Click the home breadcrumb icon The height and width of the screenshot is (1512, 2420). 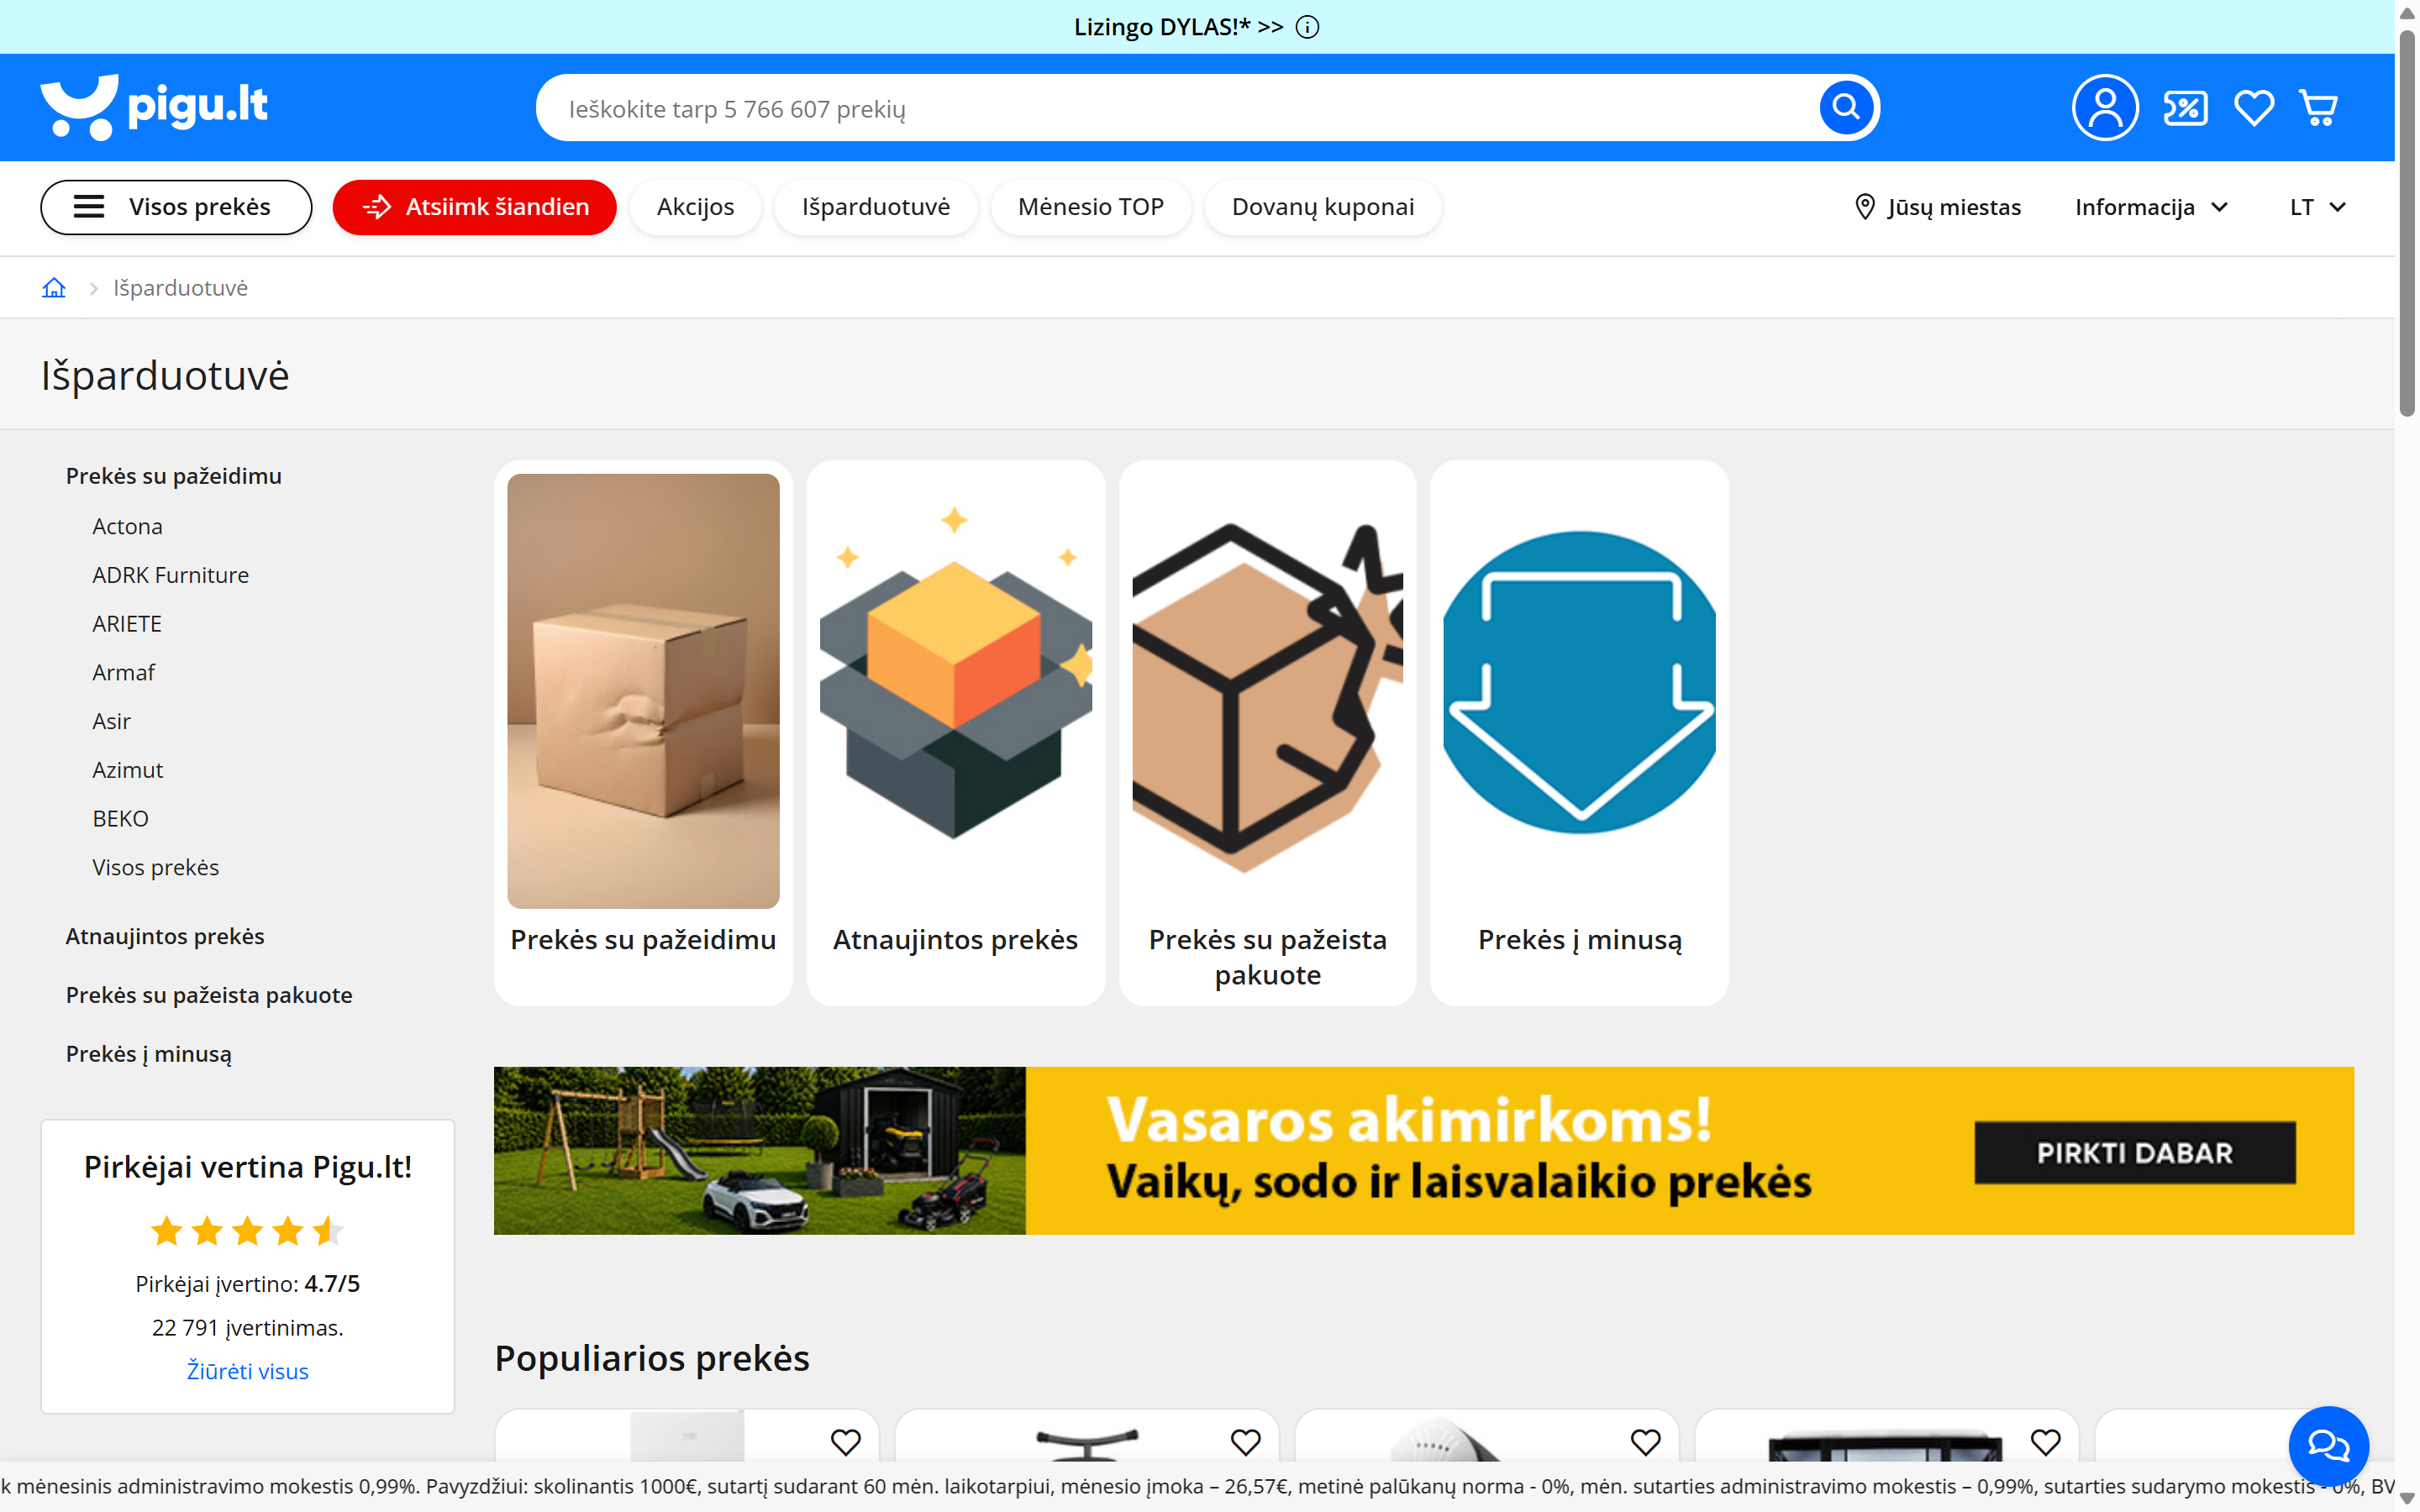point(54,288)
